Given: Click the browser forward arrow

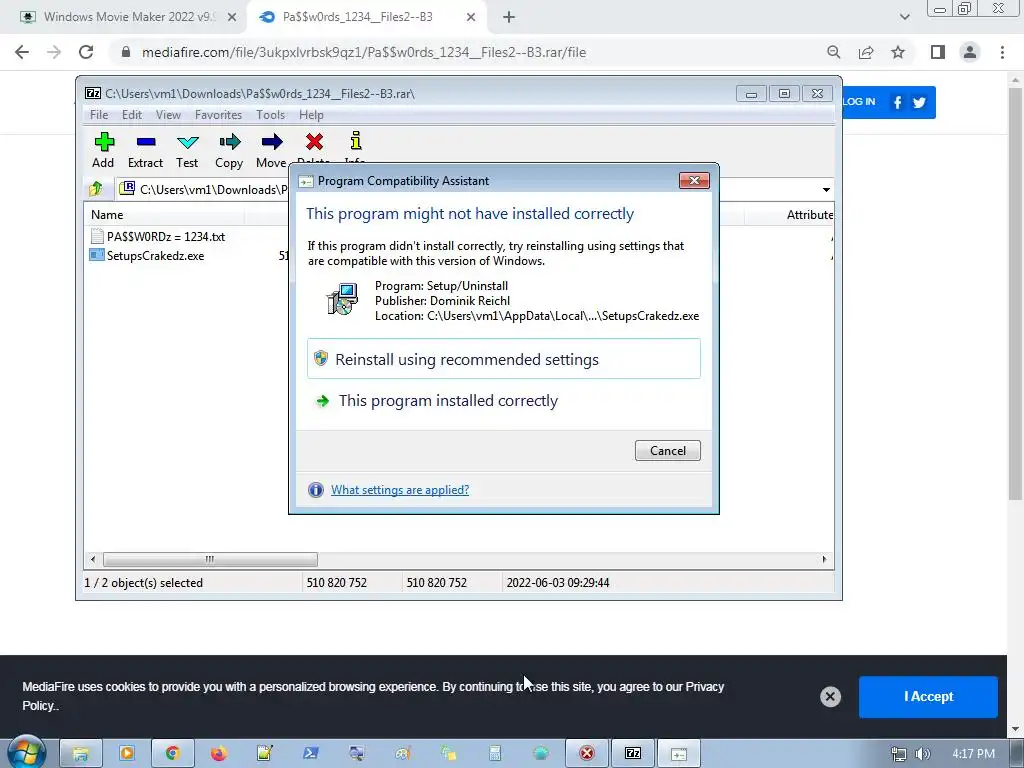Looking at the screenshot, I should (54, 52).
